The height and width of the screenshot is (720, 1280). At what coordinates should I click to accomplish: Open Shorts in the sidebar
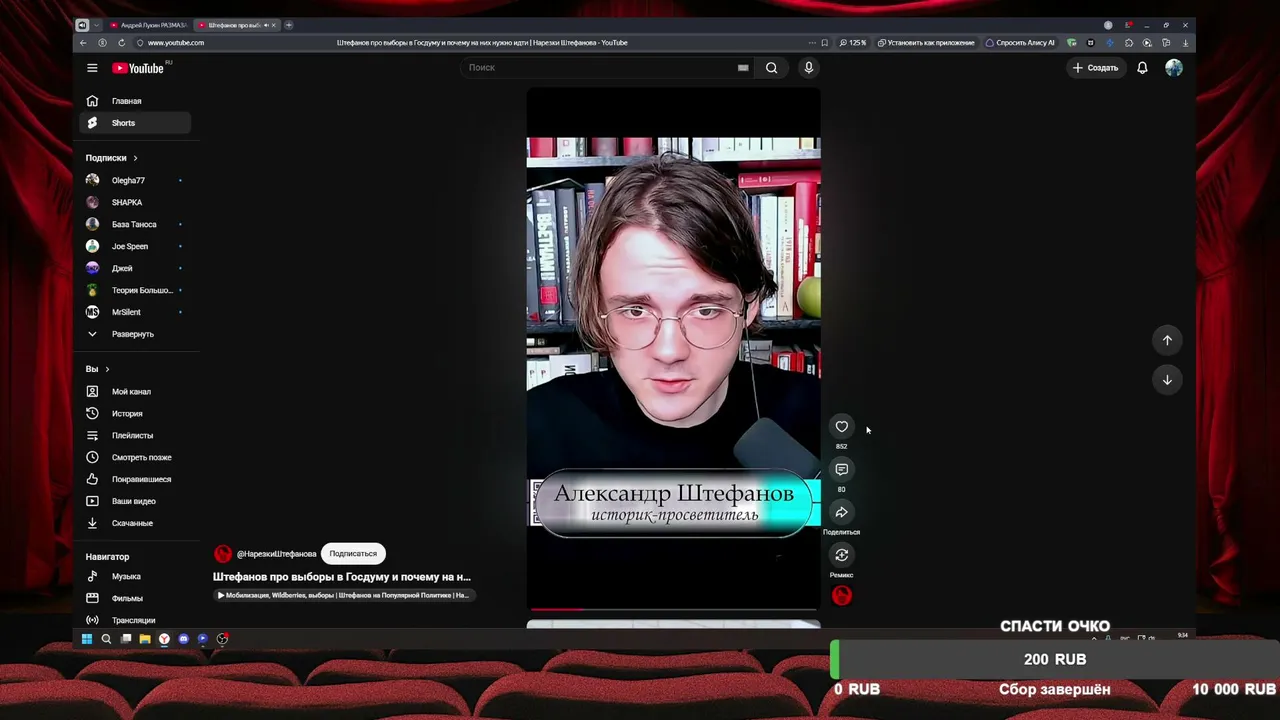pyautogui.click(x=136, y=123)
